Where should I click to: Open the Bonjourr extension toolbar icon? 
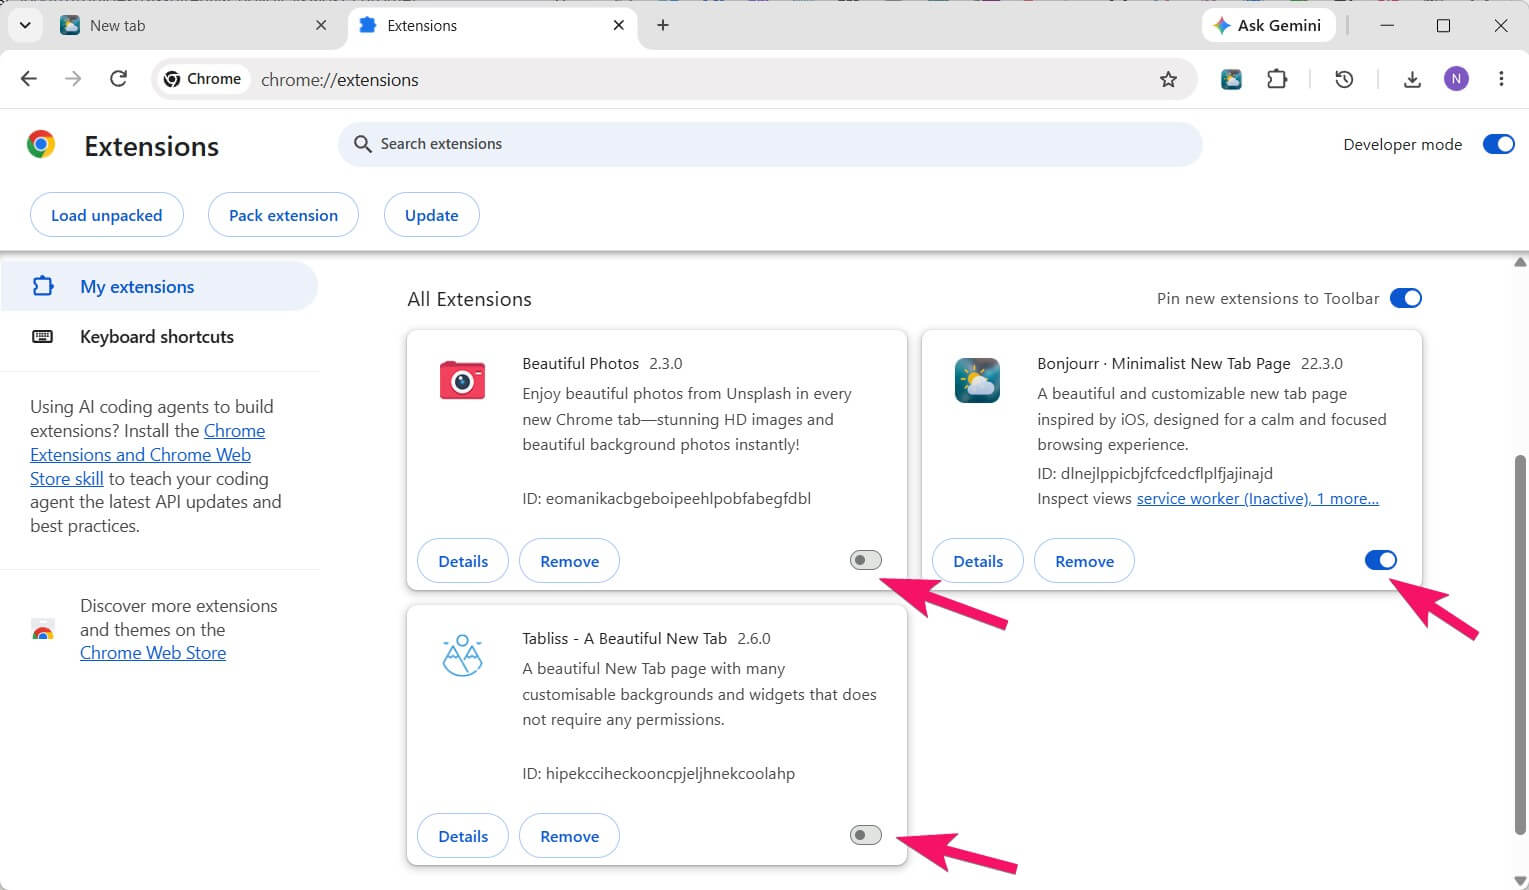click(1231, 79)
